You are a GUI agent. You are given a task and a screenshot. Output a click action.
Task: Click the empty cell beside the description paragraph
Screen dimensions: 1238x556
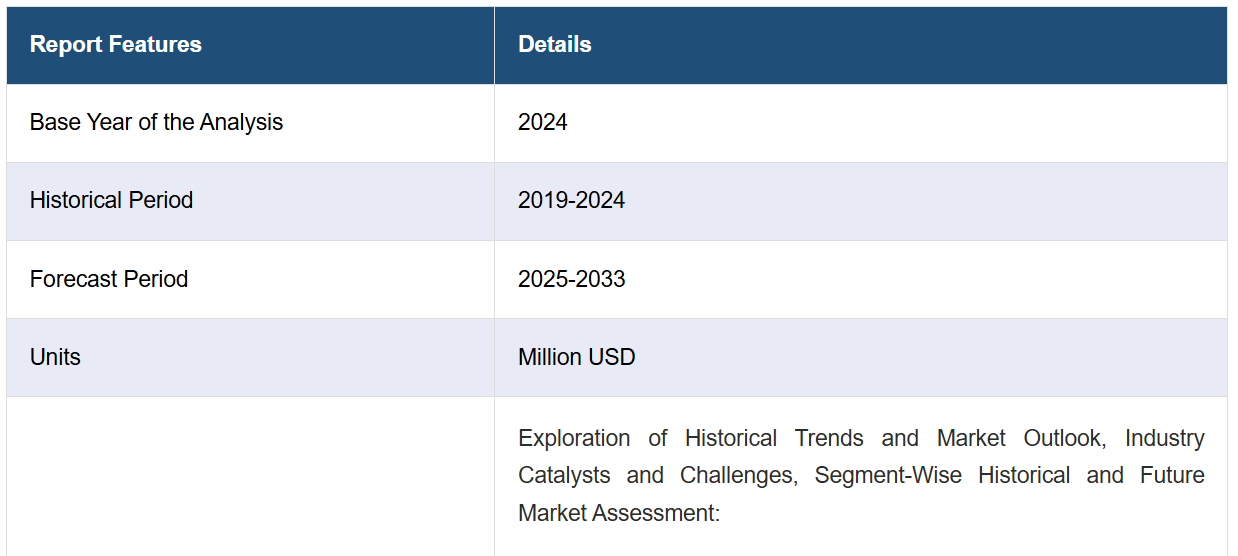pyautogui.click(x=250, y=476)
